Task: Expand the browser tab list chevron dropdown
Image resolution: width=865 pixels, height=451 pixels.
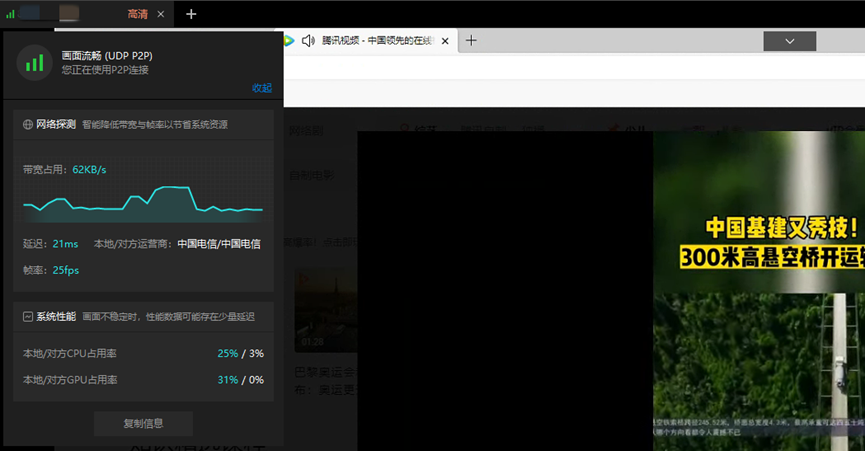Action: [789, 41]
